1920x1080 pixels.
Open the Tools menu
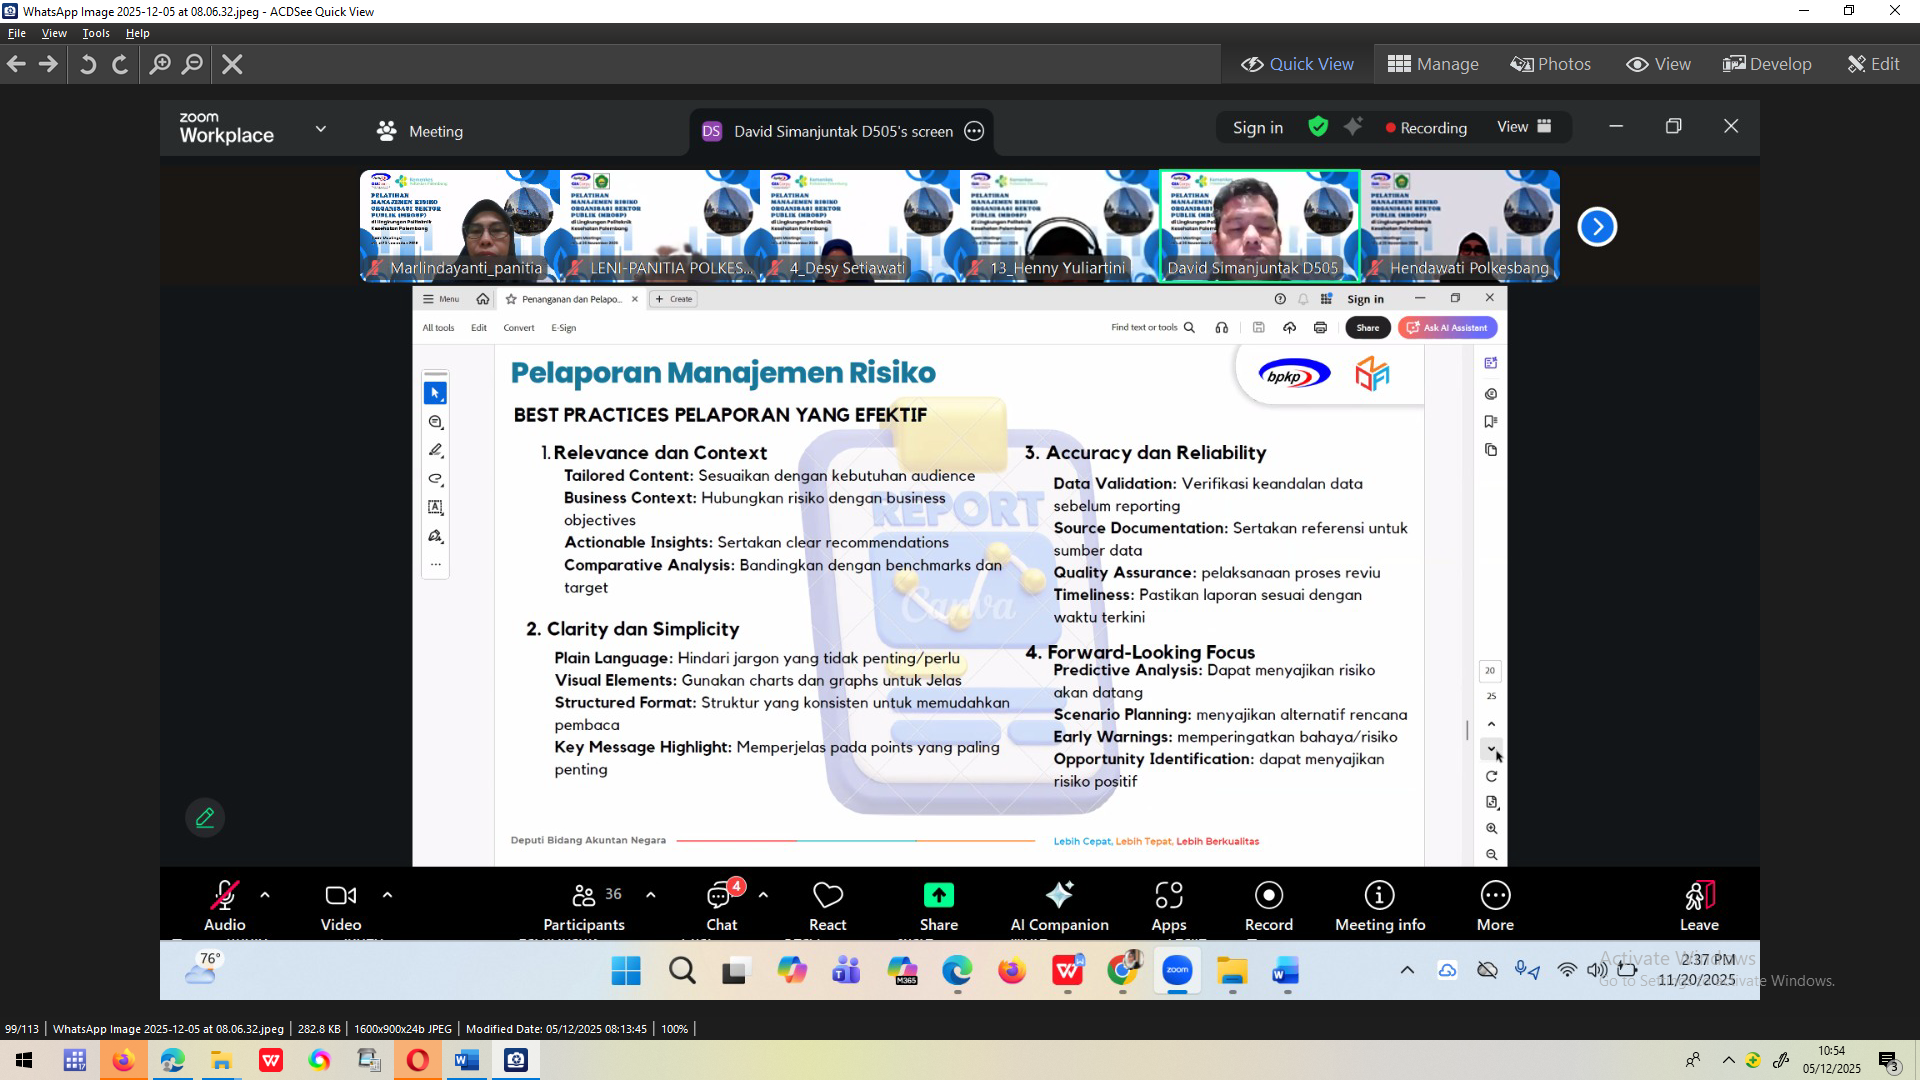click(95, 33)
